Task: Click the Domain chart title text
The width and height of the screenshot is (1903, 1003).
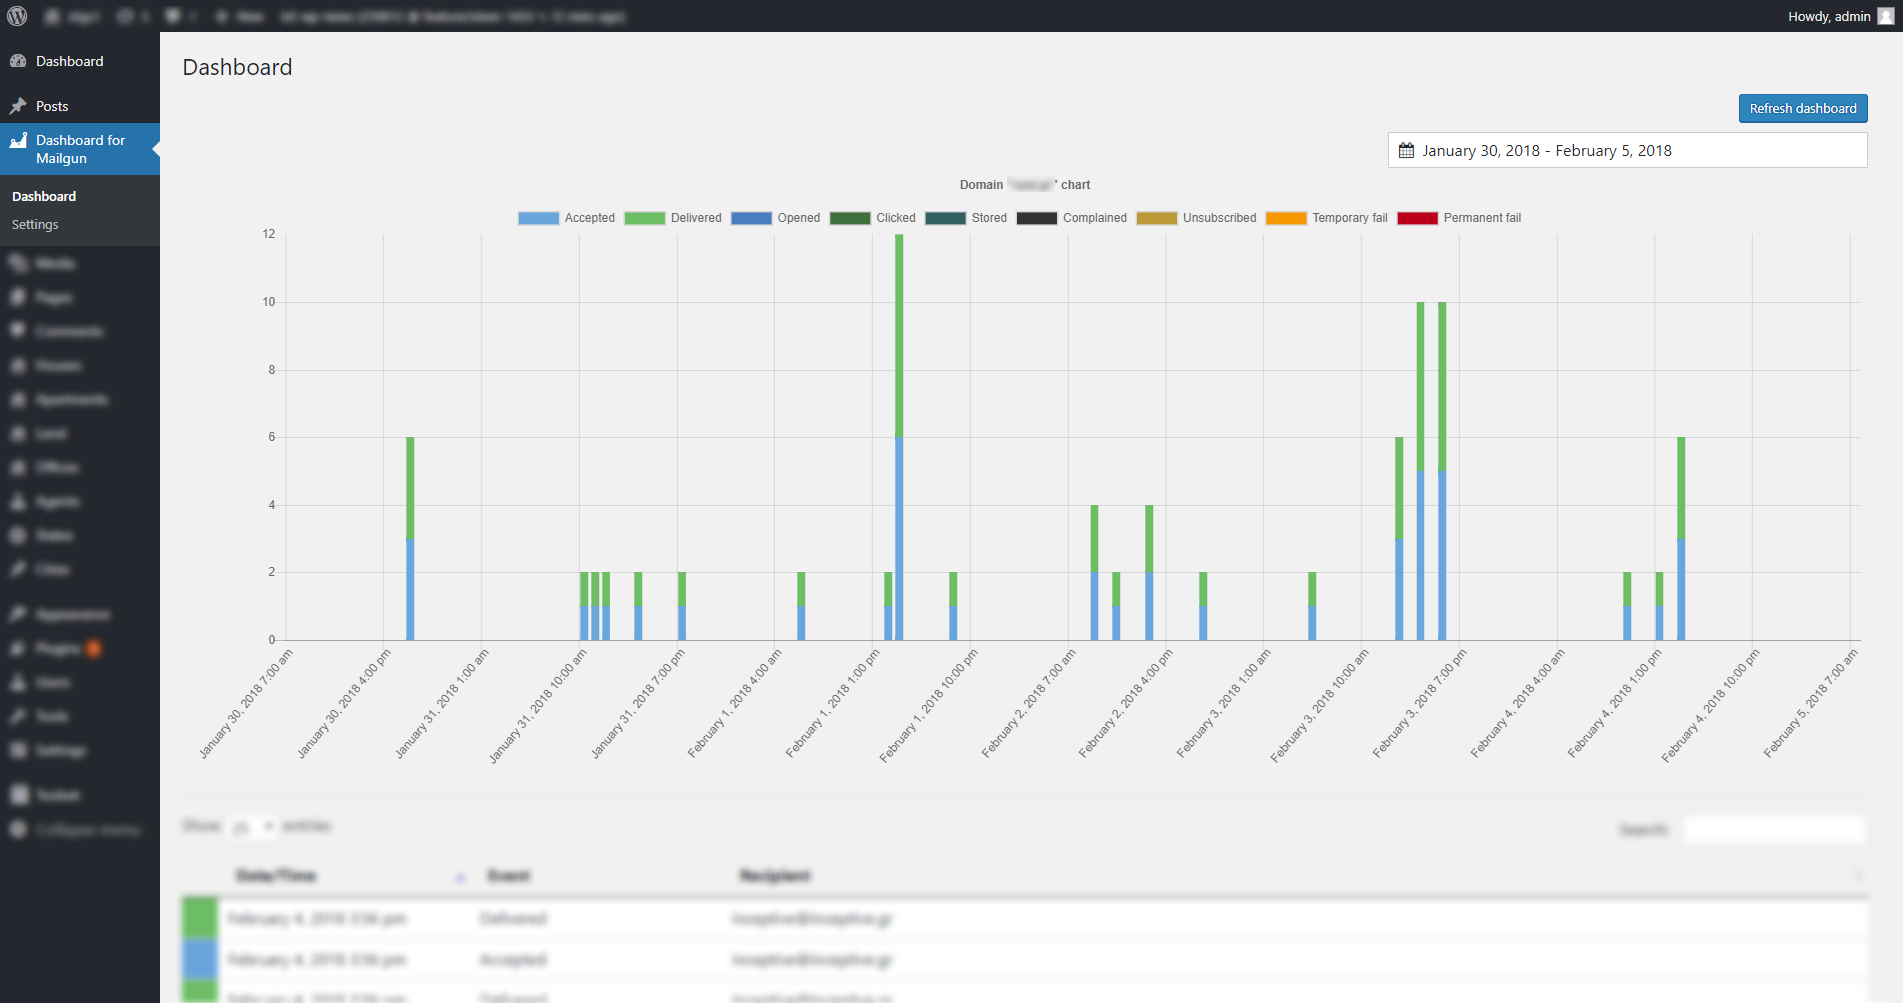Action: click(x=1024, y=185)
